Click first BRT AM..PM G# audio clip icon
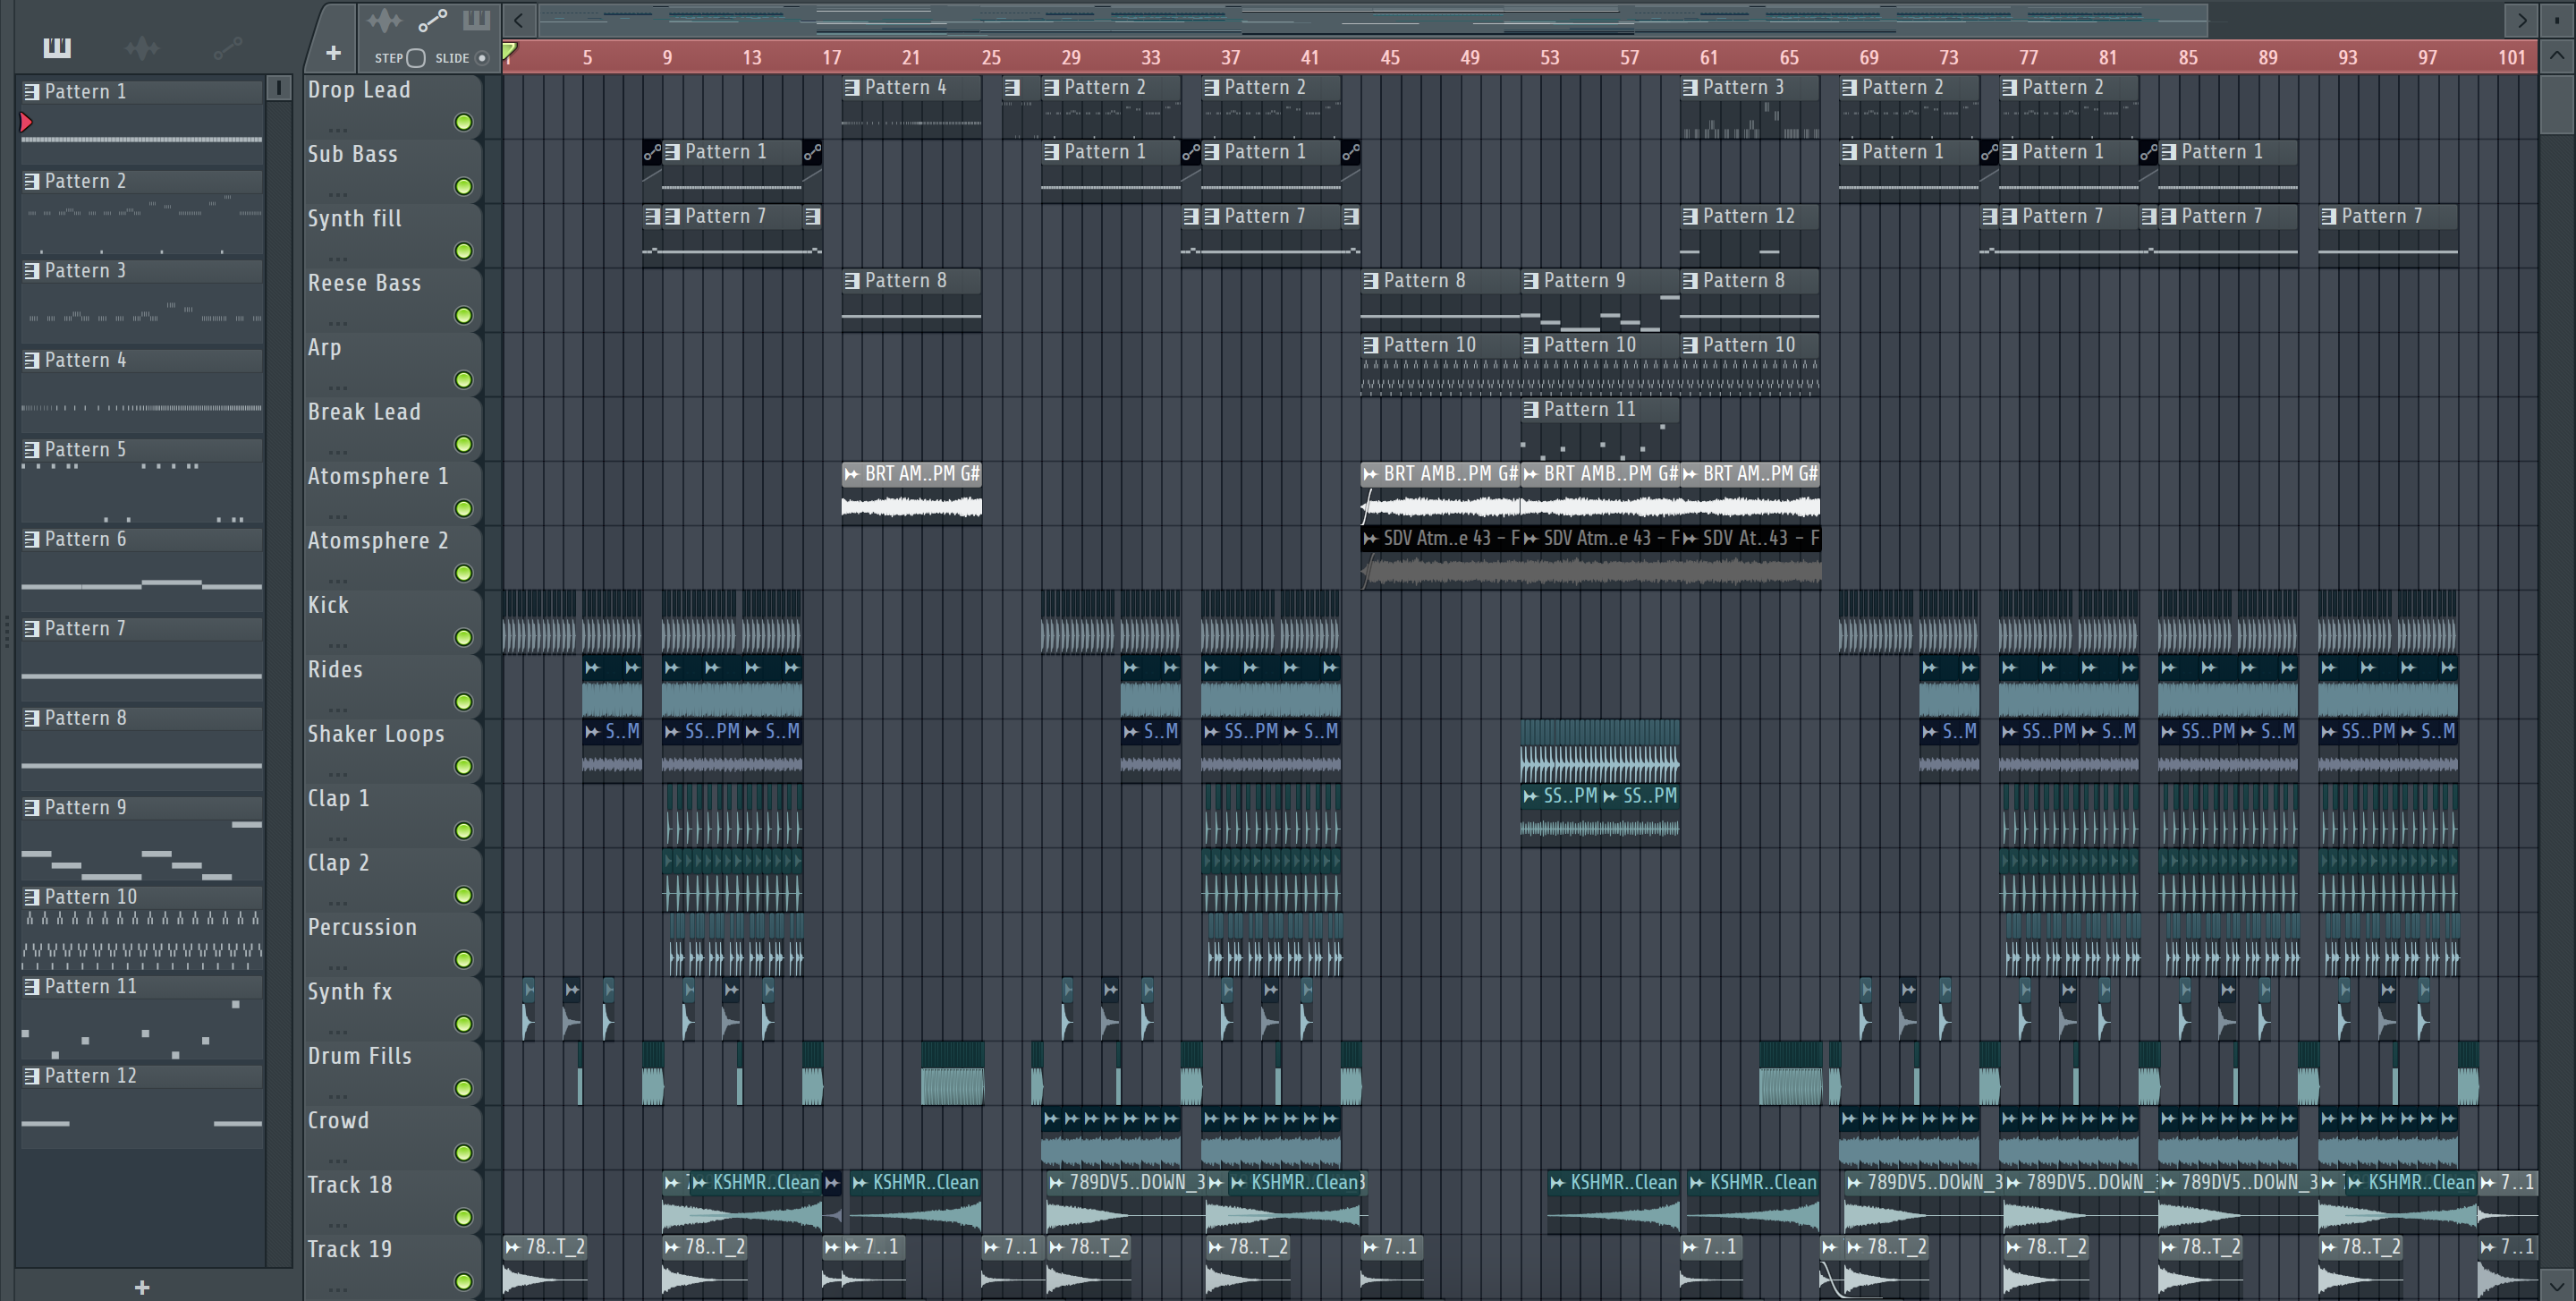 (x=852, y=474)
